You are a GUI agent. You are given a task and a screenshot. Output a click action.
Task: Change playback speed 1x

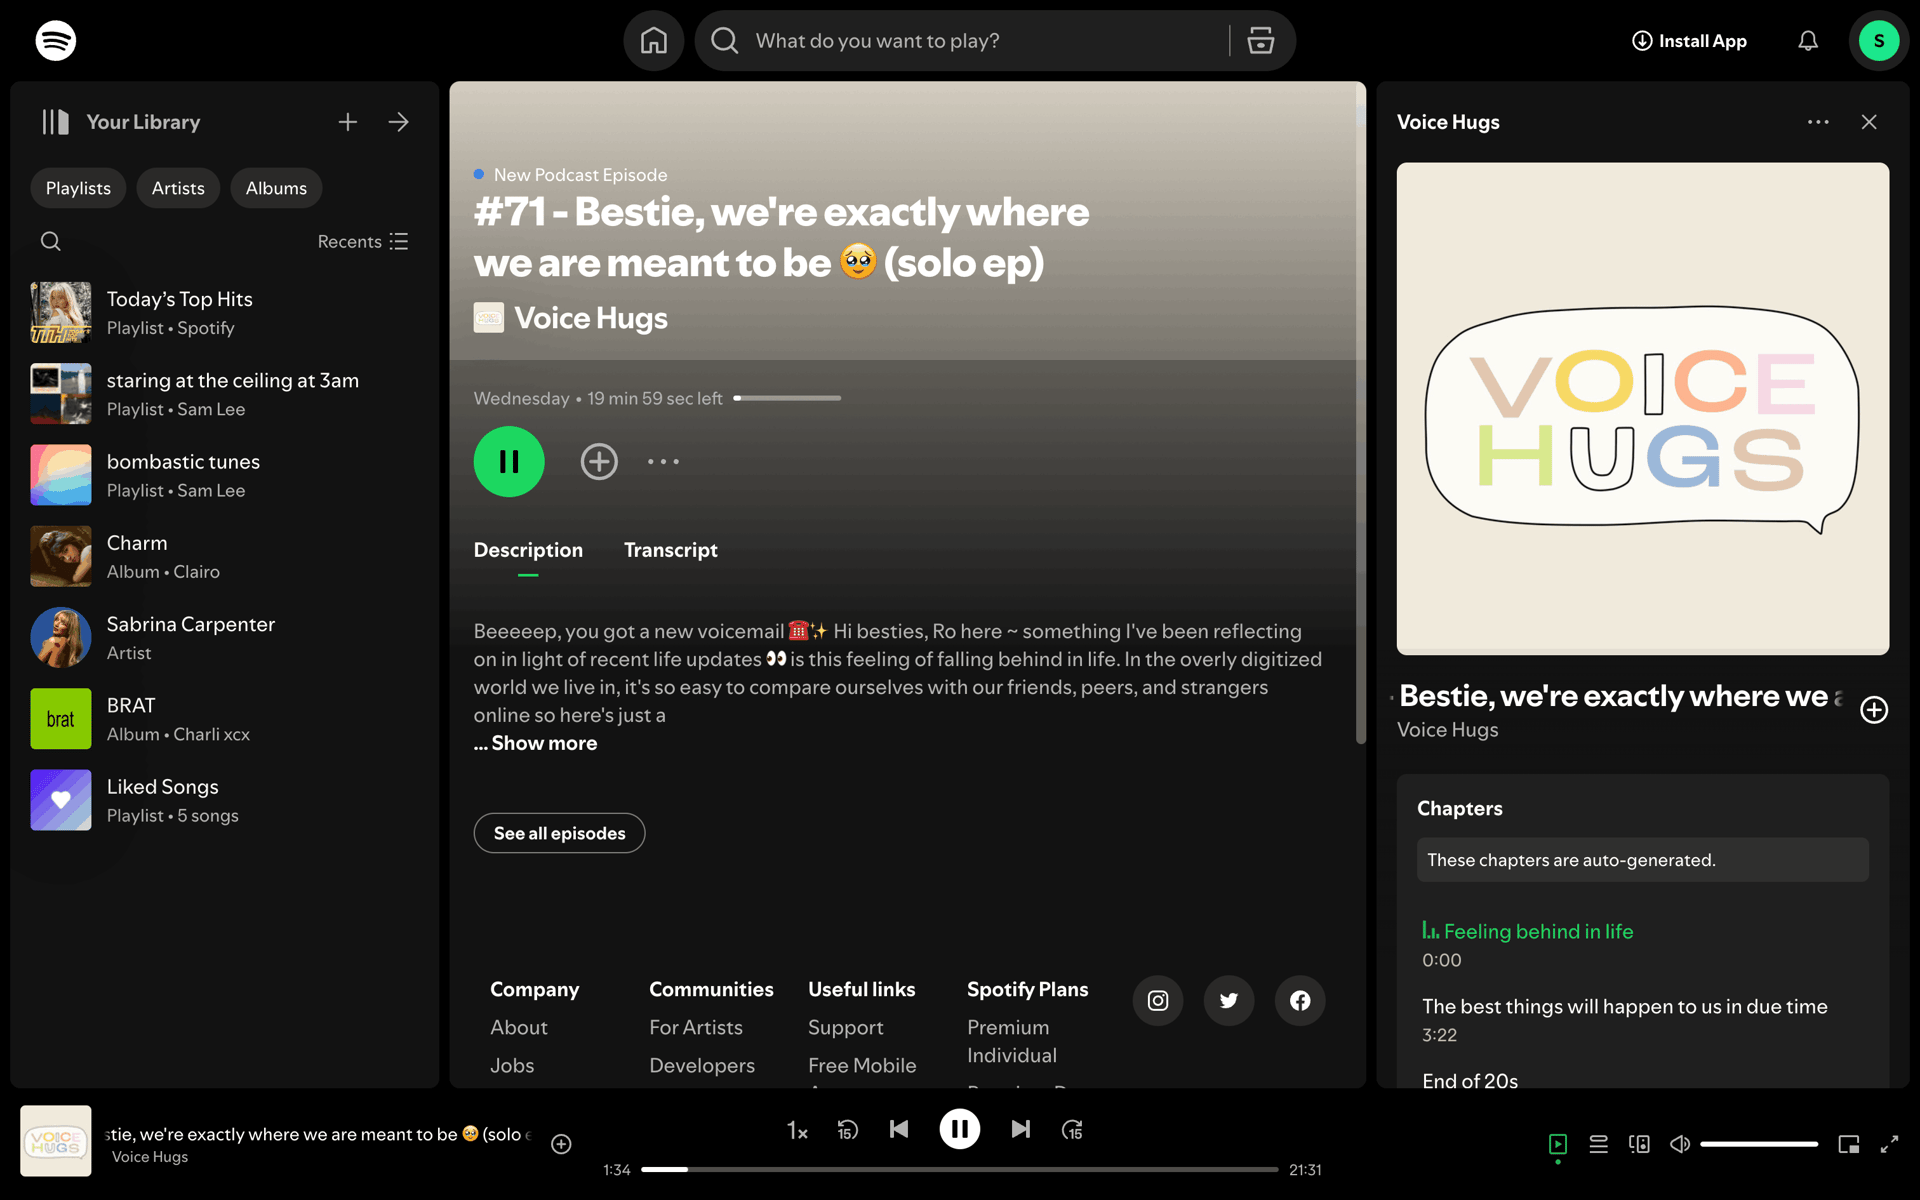click(x=797, y=1130)
